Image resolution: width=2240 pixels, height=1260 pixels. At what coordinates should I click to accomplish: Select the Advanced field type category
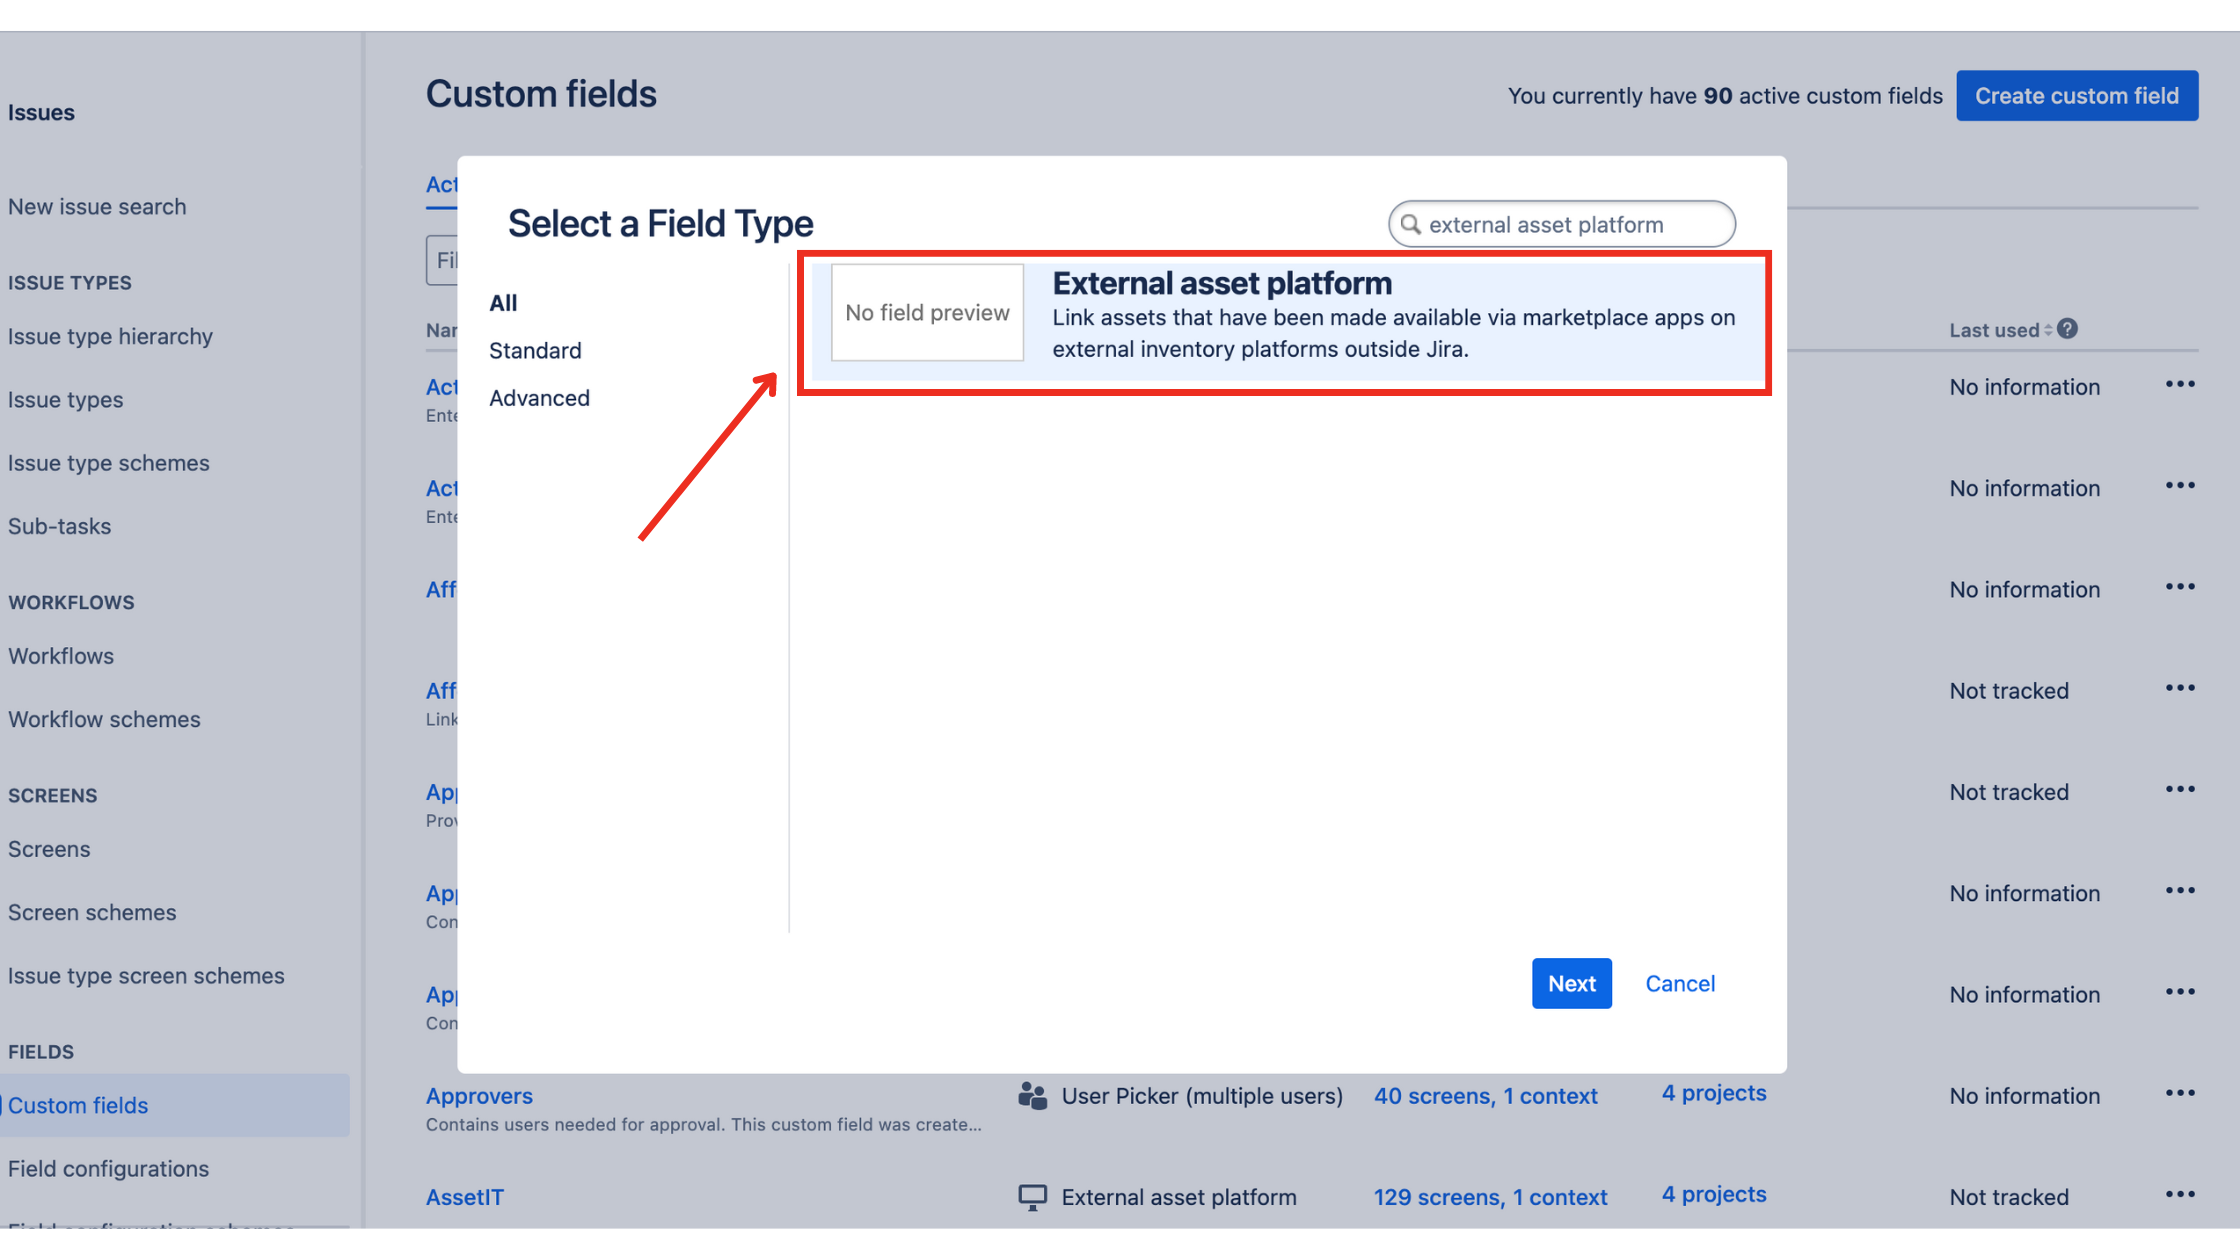click(x=539, y=398)
